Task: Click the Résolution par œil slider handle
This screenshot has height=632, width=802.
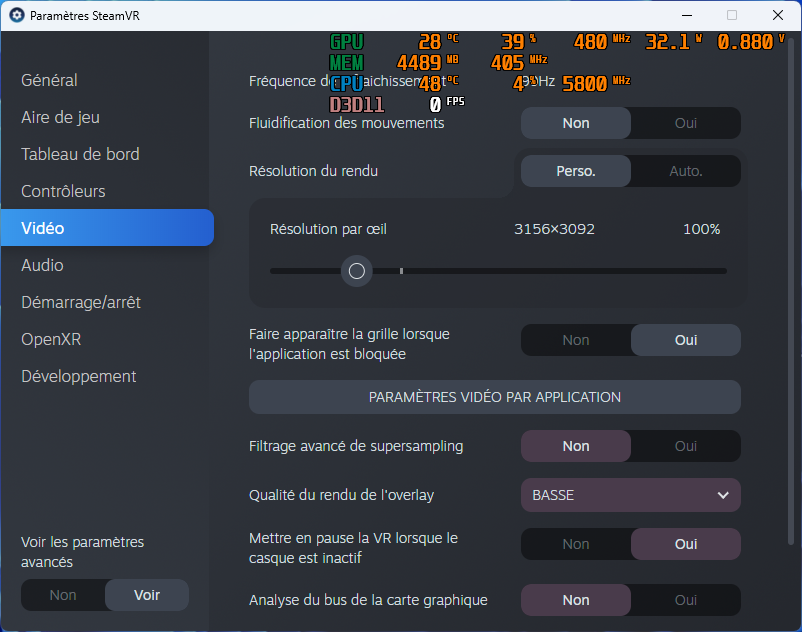Action: click(357, 271)
